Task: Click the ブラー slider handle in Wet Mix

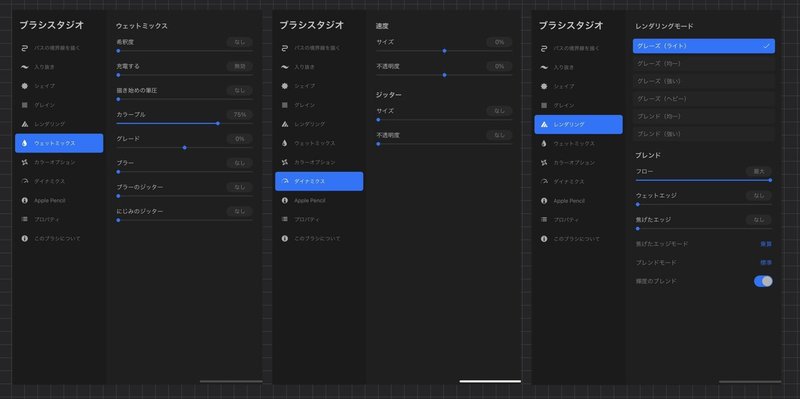Action: point(118,172)
